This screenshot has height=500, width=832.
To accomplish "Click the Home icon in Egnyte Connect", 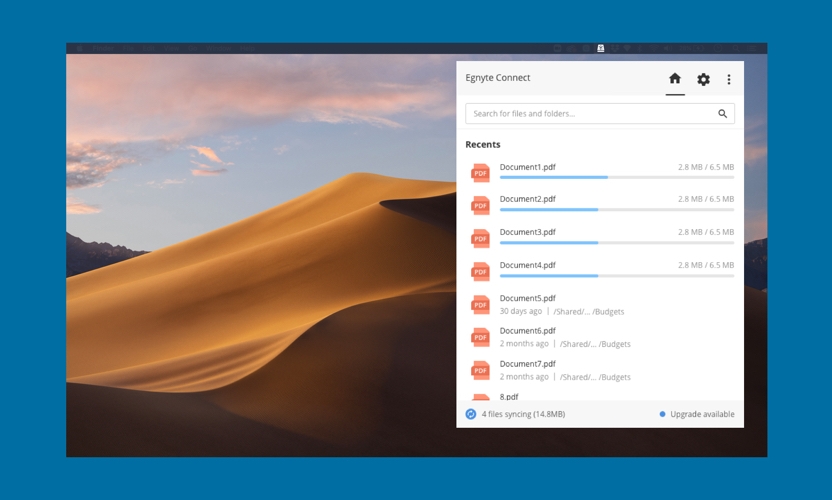I will (675, 79).
